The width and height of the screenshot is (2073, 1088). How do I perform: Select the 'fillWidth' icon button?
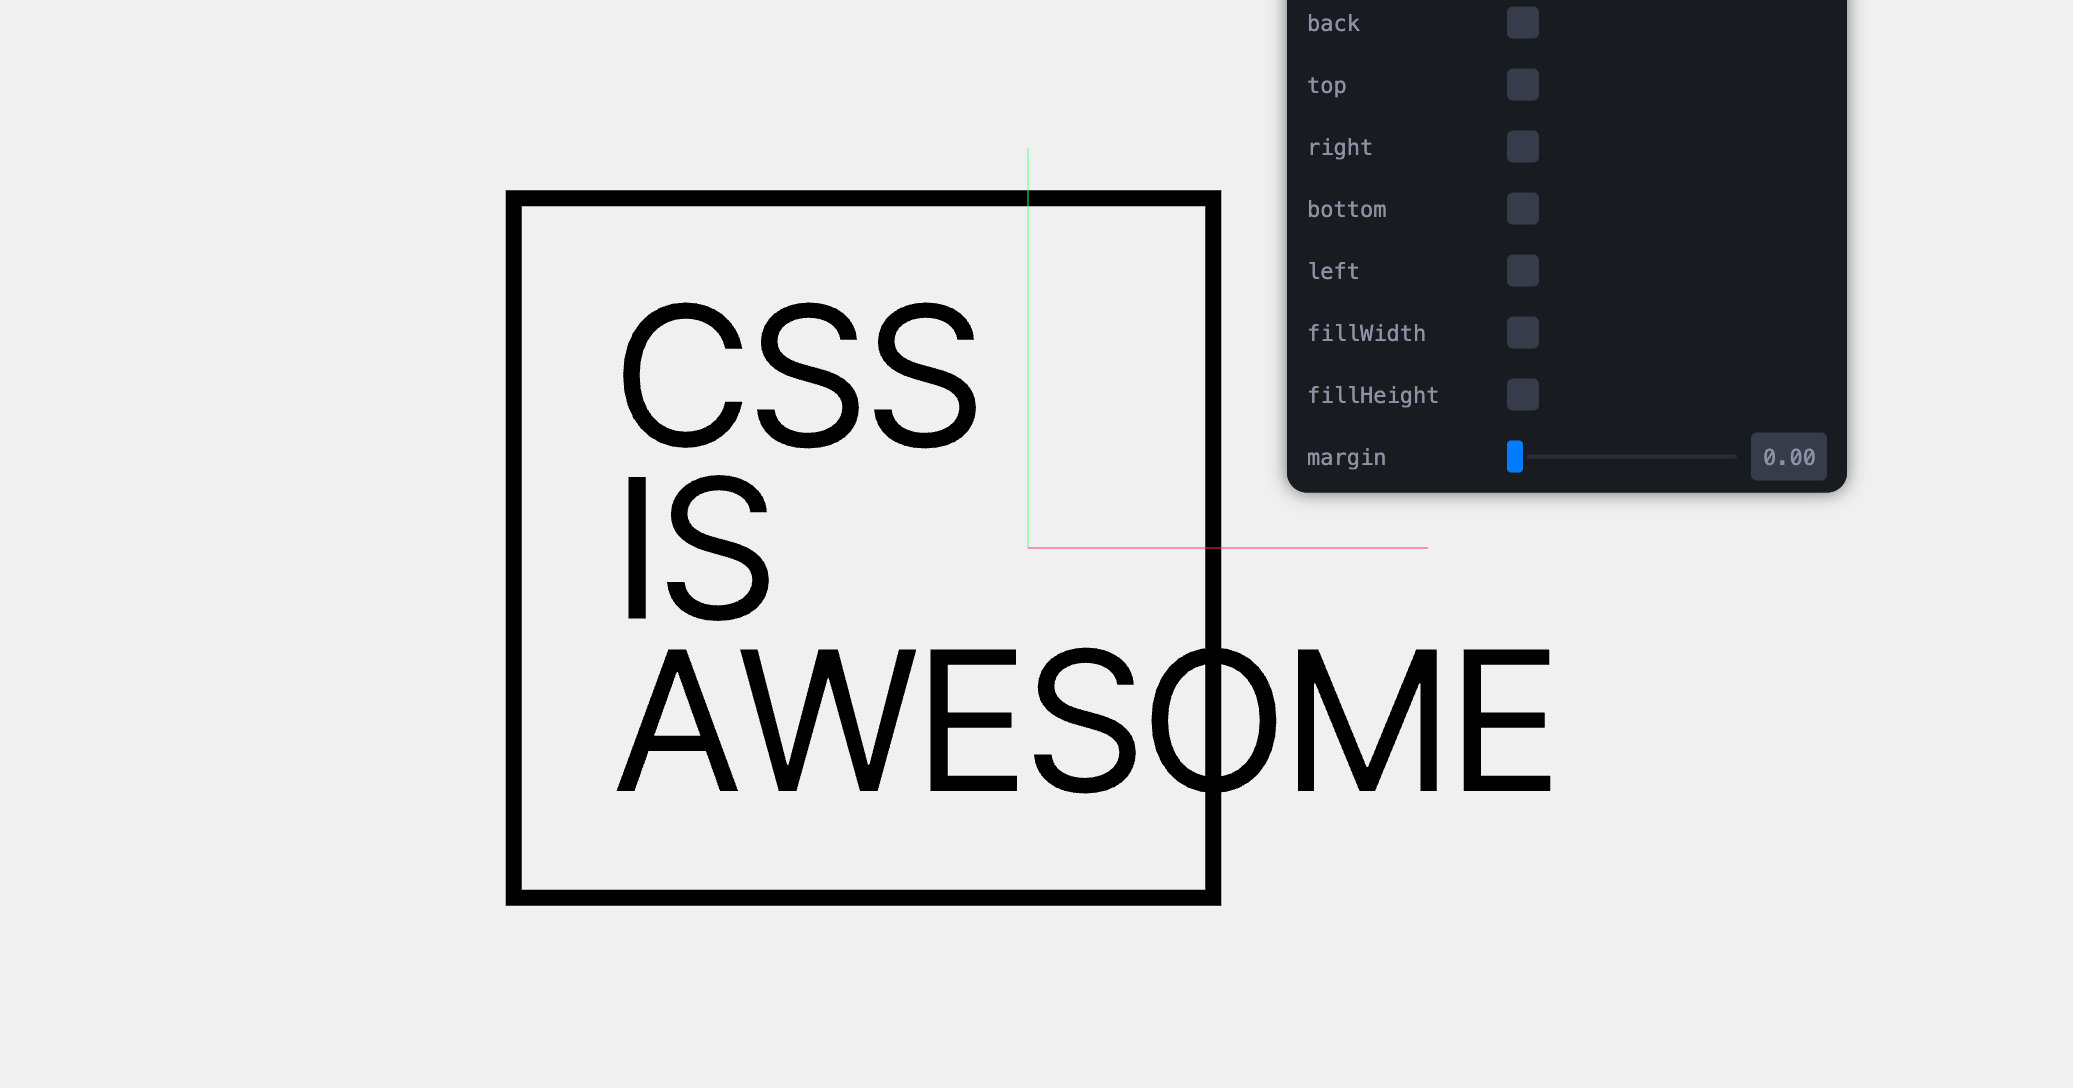[1522, 333]
